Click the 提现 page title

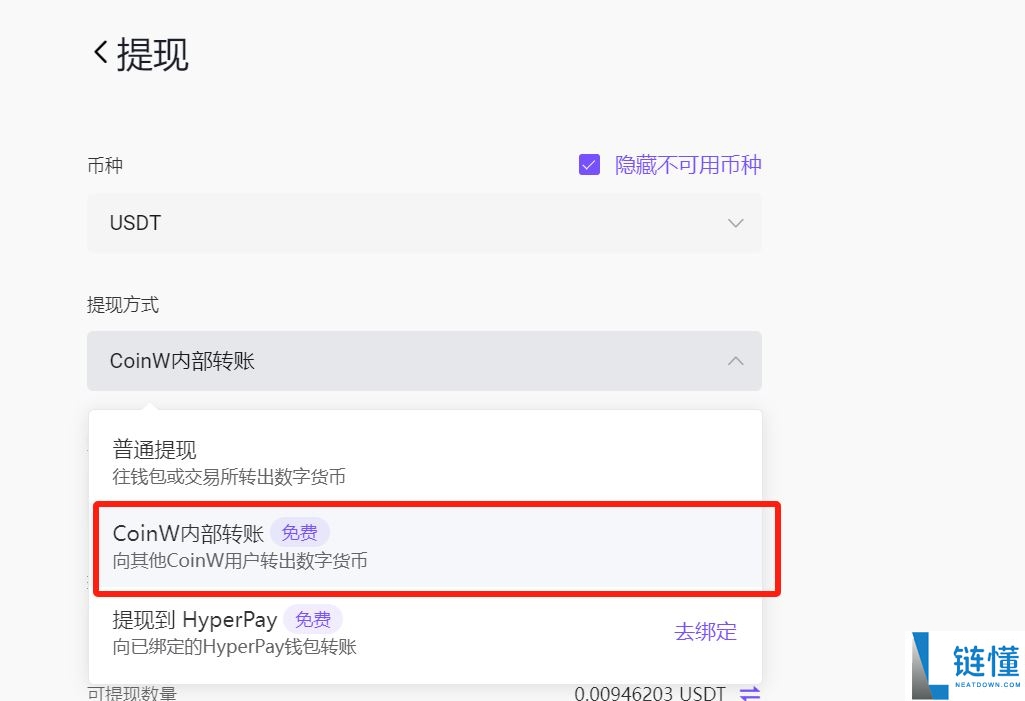(152, 54)
